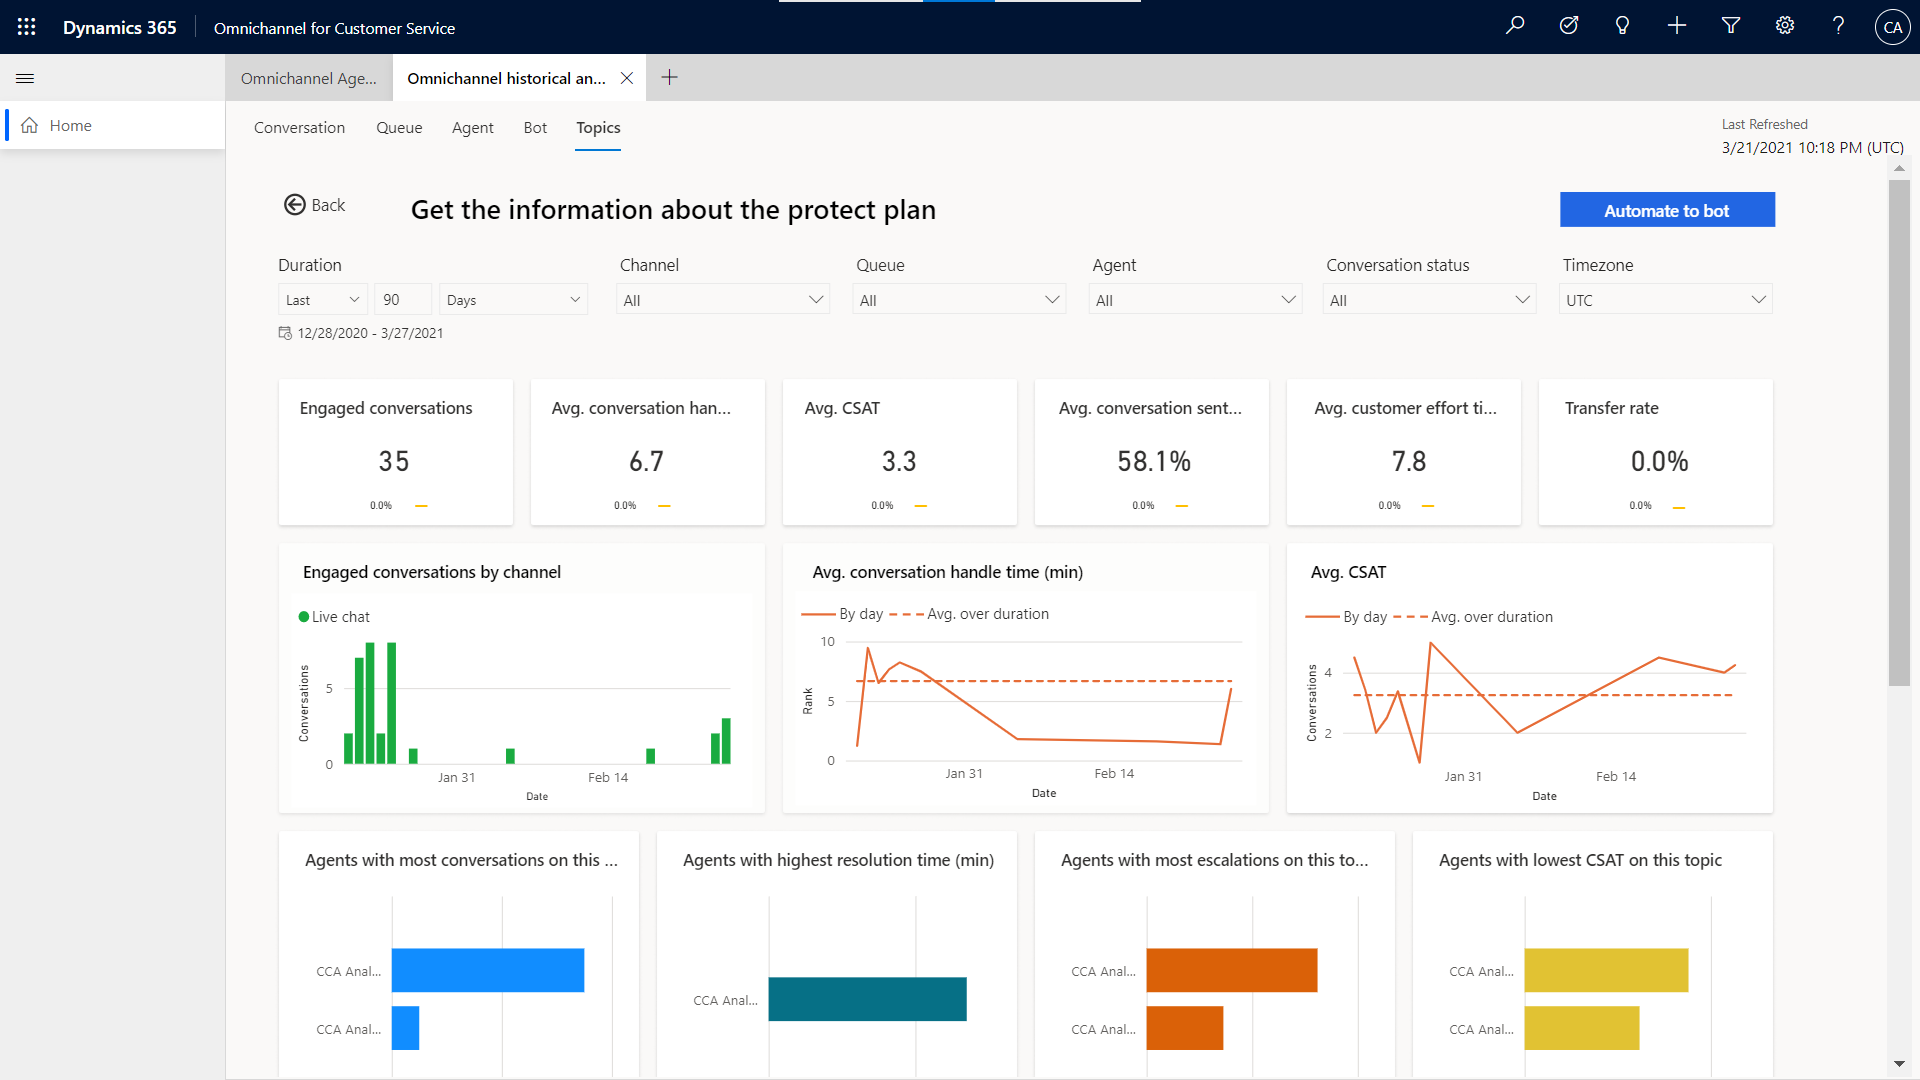
Task: Click the bot/chat icon in the header
Action: point(1626,26)
